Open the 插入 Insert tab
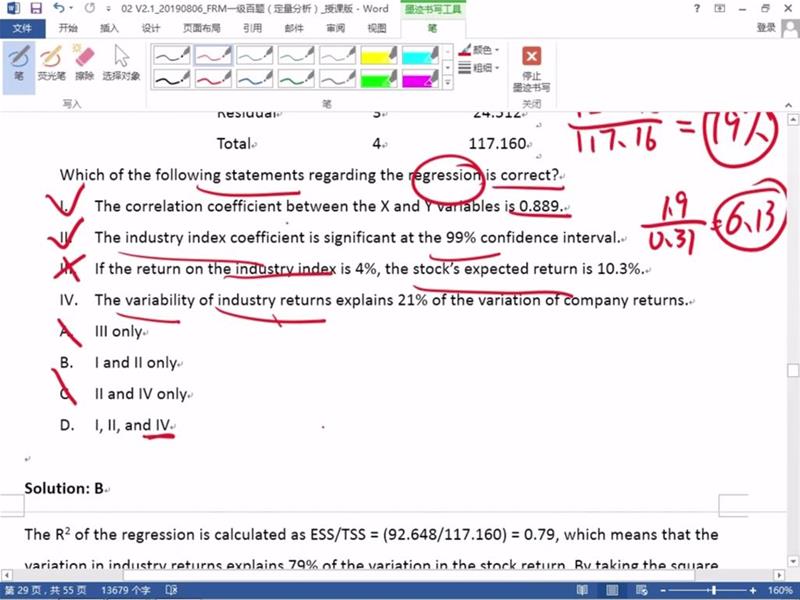The width and height of the screenshot is (800, 600). coord(109,28)
